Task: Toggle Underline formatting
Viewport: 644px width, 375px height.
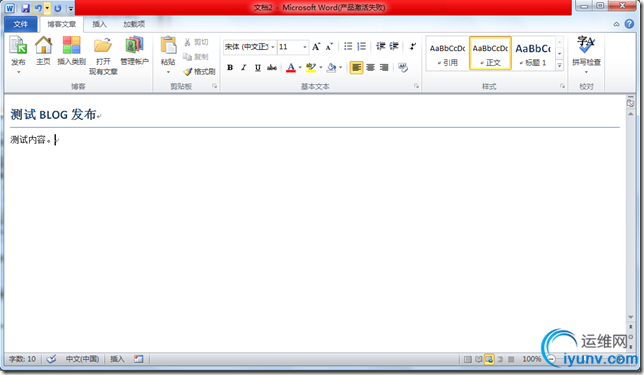Action: pyautogui.click(x=258, y=67)
